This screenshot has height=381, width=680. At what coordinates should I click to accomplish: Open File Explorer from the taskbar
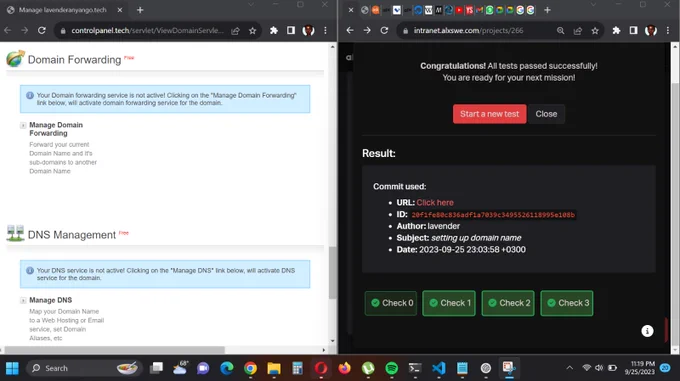click(274, 368)
